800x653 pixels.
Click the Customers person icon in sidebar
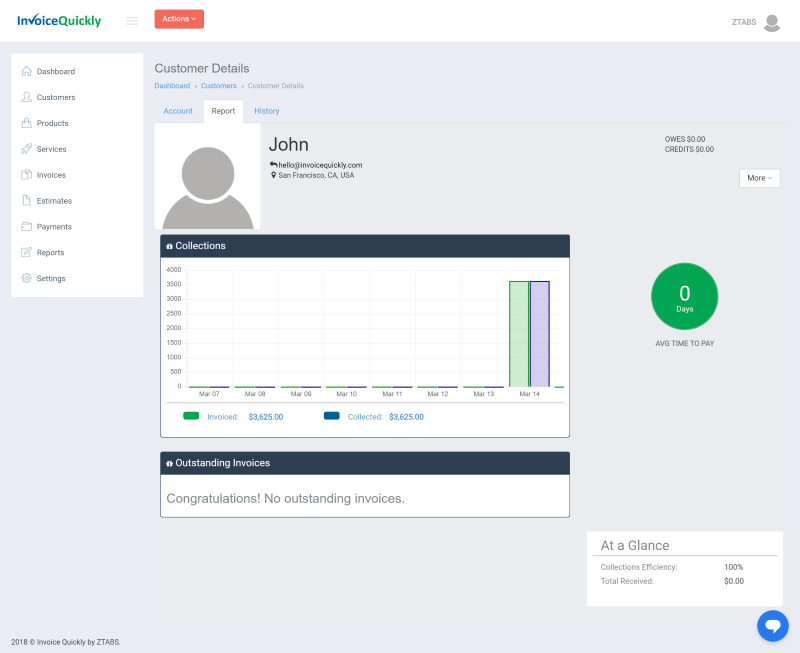tap(26, 97)
